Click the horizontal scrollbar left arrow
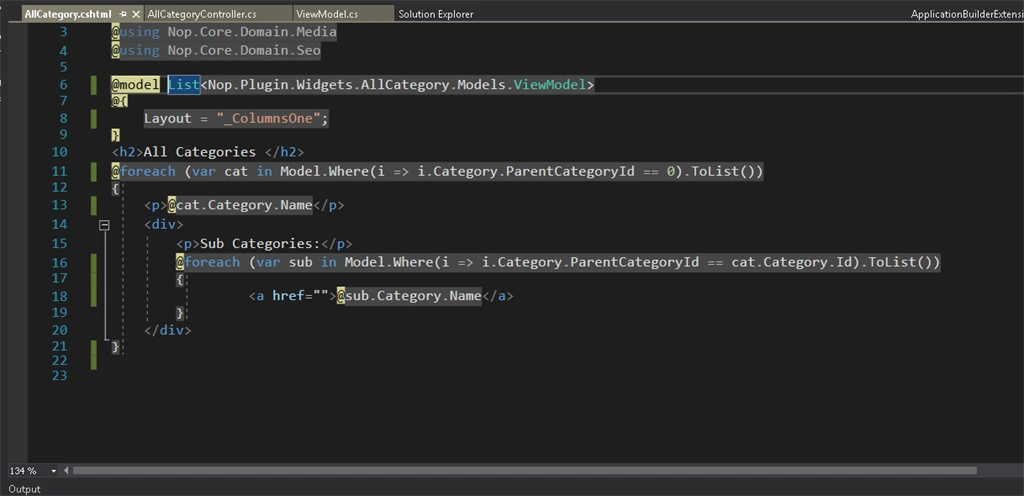The image size is (1024, 496). 66,471
